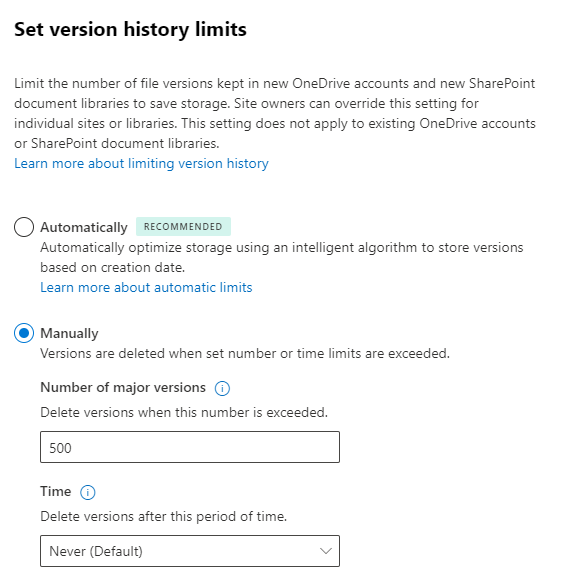Click the Time field label
The image size is (562, 582).
click(55, 491)
